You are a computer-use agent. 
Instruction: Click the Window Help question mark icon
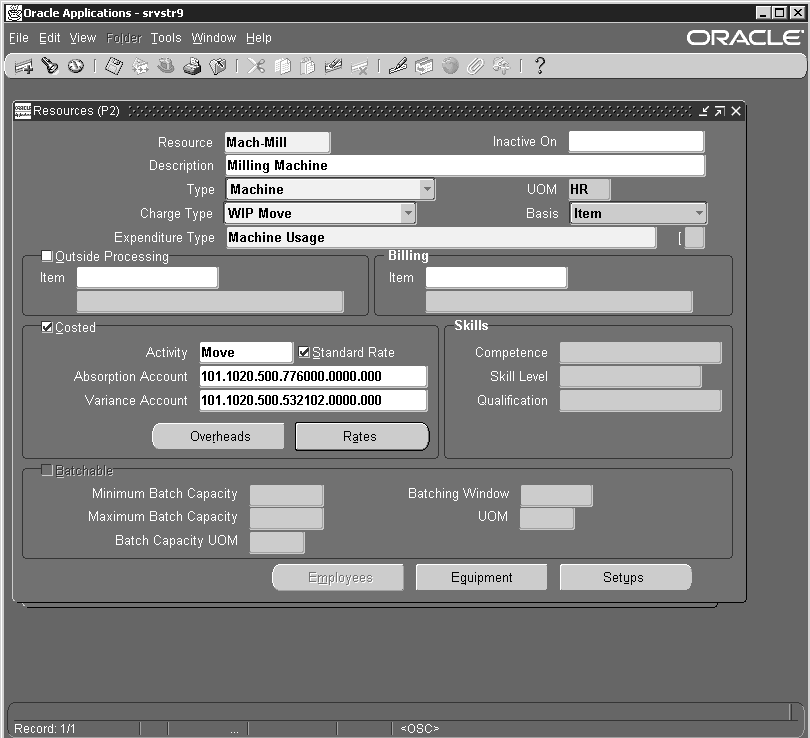coord(540,66)
